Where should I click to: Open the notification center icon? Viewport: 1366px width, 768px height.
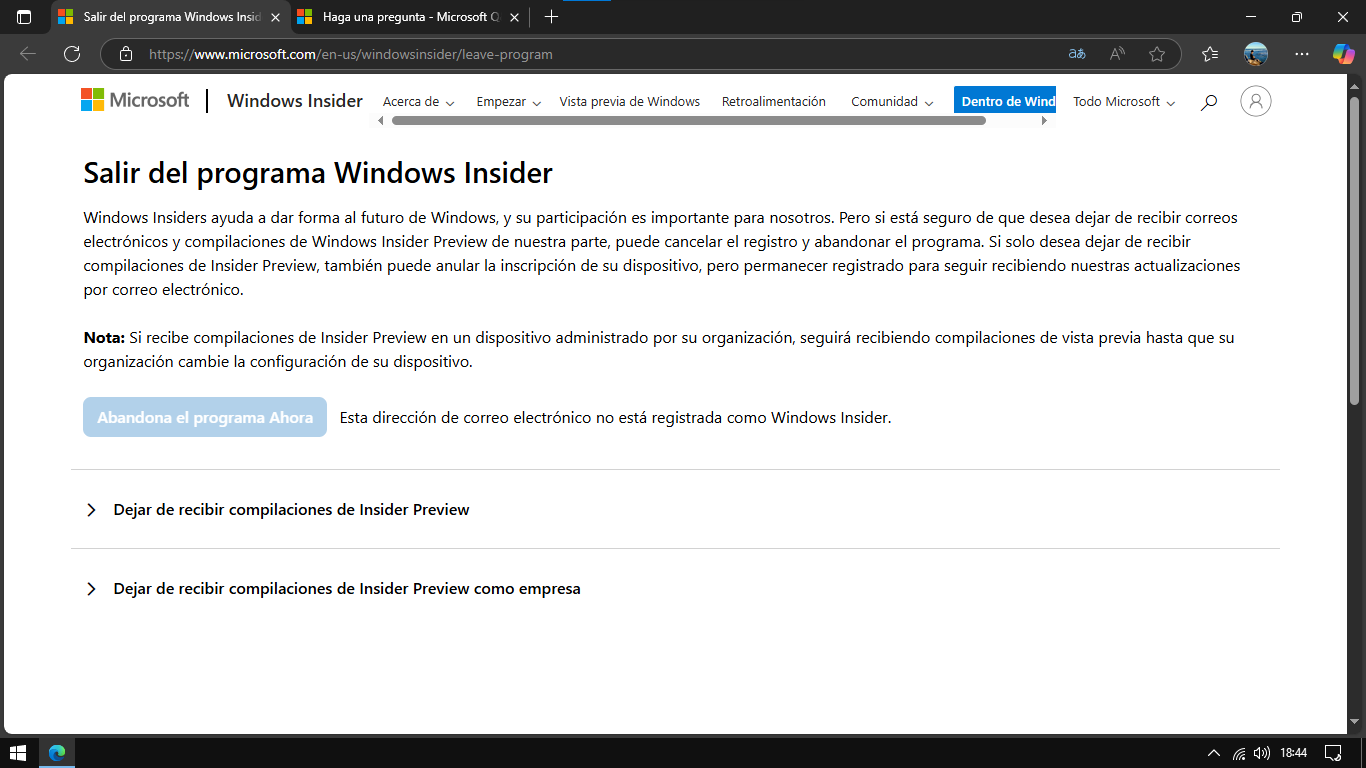1332,752
